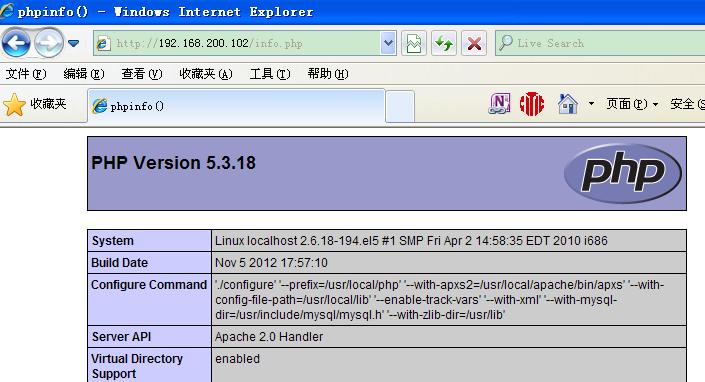Click the magnifier icon in Live Search
The height and width of the screenshot is (382, 705).
tap(506, 43)
